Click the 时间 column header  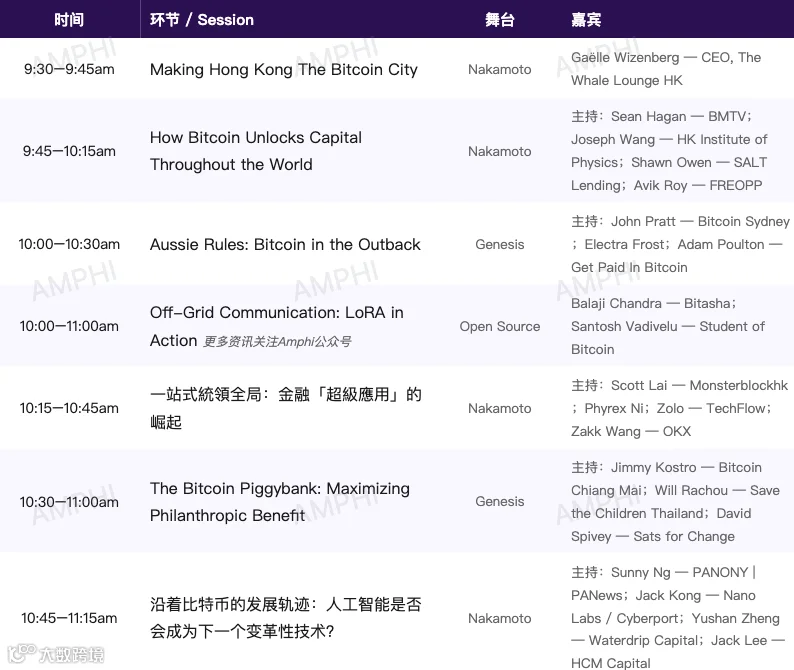[x=69, y=20]
